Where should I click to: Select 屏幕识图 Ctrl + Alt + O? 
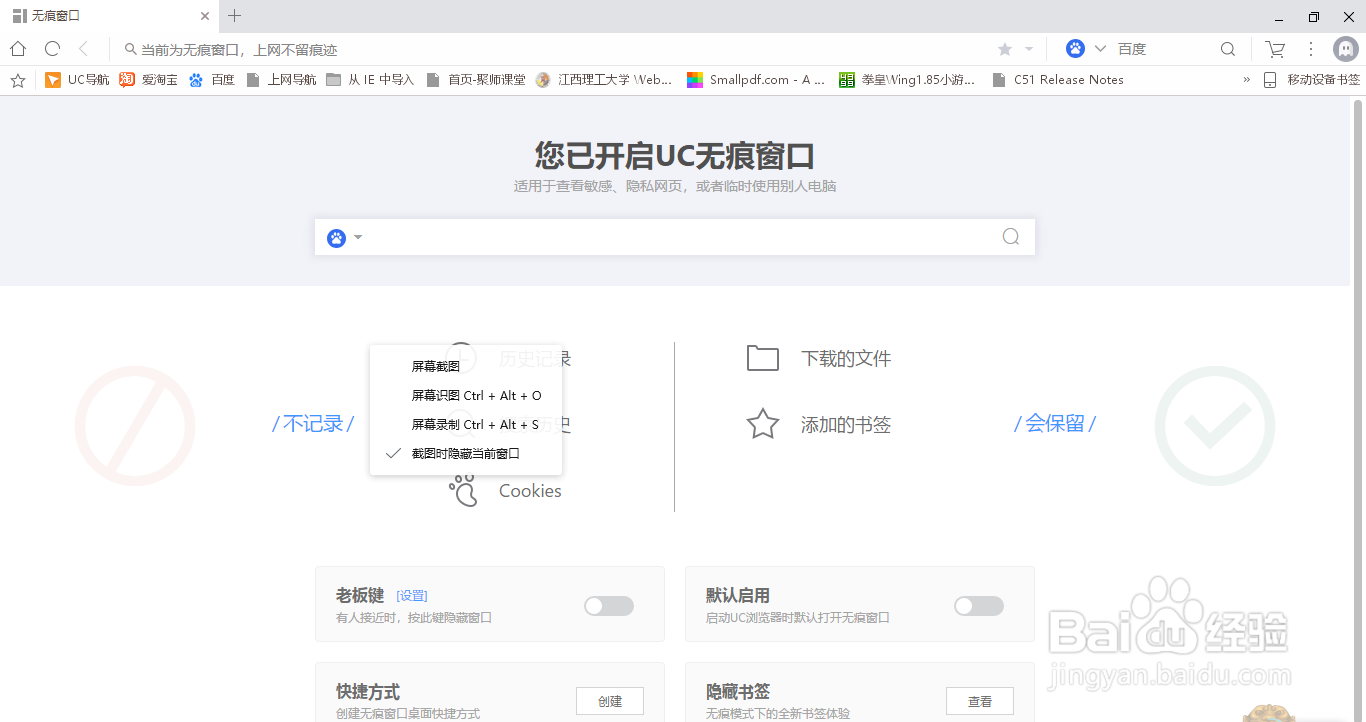point(466,396)
